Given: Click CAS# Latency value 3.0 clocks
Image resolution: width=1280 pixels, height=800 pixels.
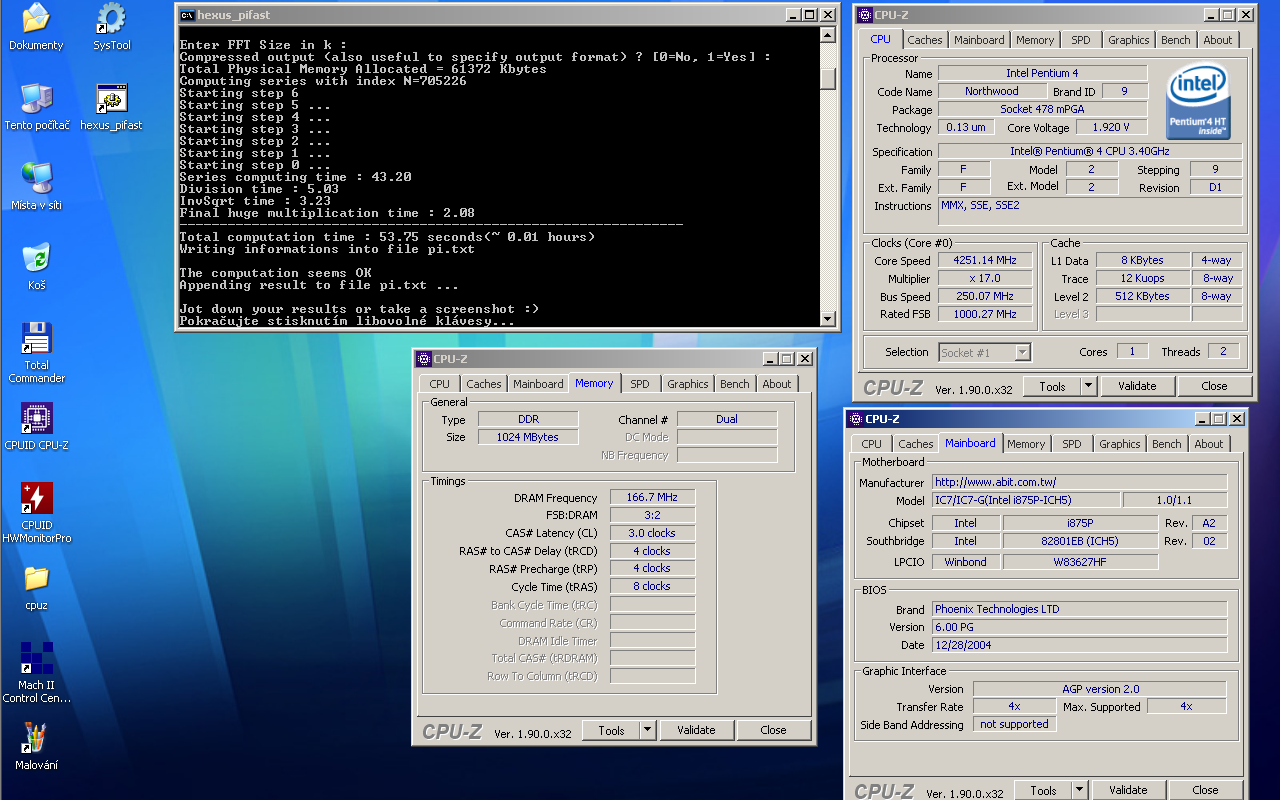Looking at the screenshot, I should pyautogui.click(x=652, y=533).
